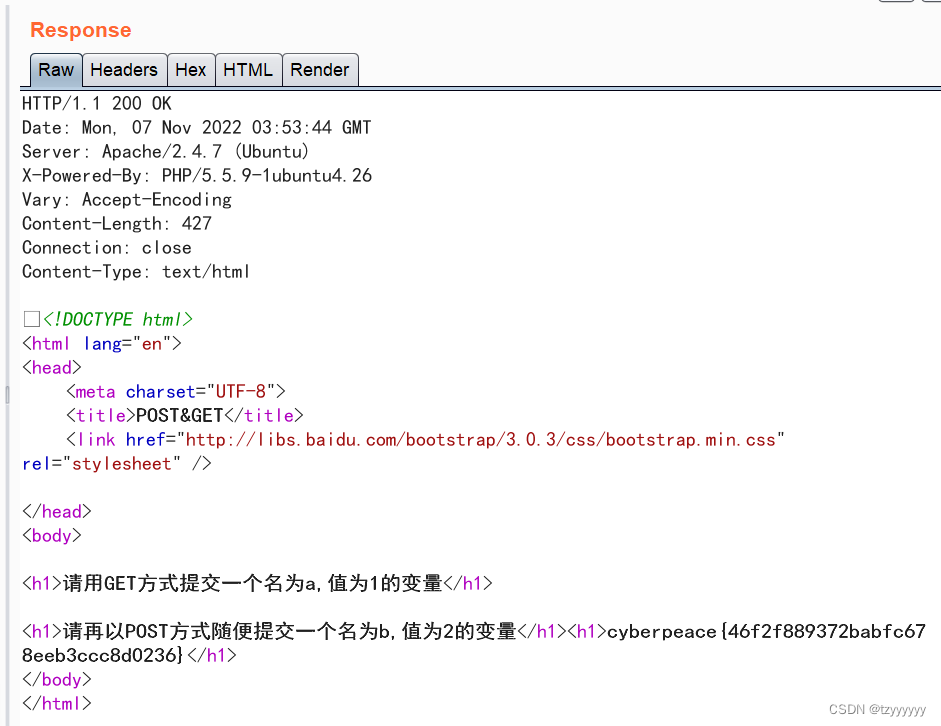Click the html lang="en" tag line
The height and width of the screenshot is (726, 941).
tap(102, 344)
